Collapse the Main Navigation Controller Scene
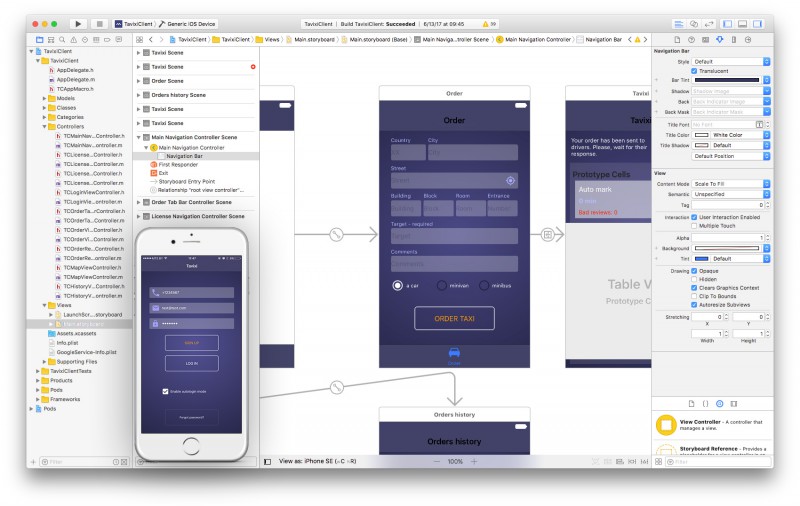Screen dimensions: 800x506 [x=138, y=137]
